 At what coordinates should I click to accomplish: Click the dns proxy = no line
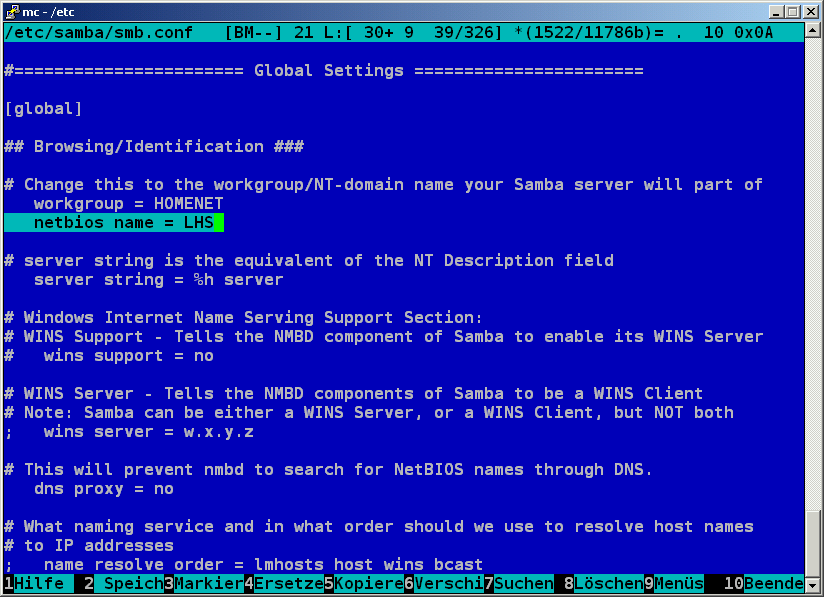coord(103,489)
